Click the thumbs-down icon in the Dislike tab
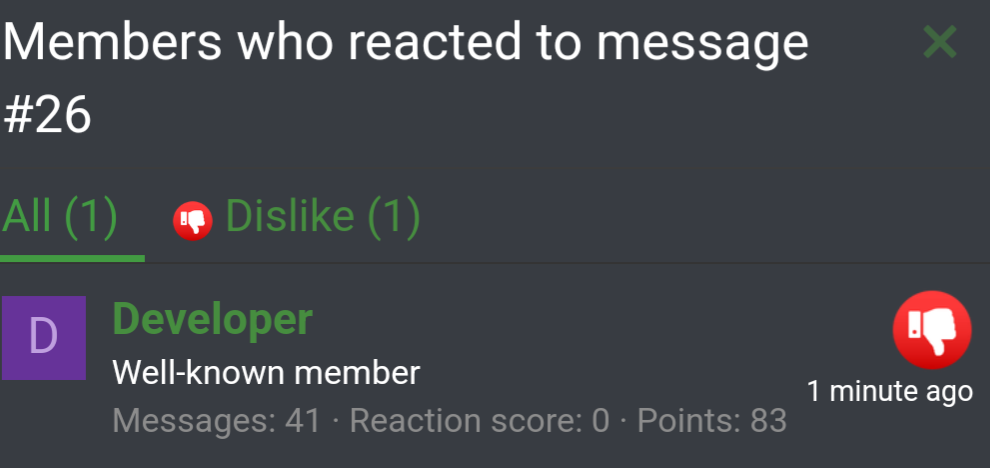This screenshot has width=990, height=468. click(193, 221)
